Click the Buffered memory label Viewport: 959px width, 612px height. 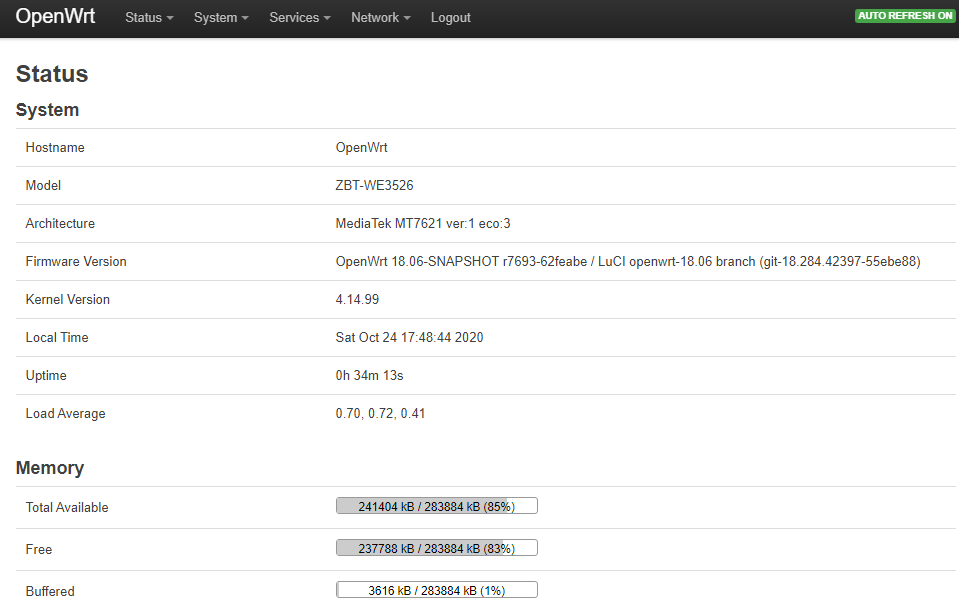(50, 591)
